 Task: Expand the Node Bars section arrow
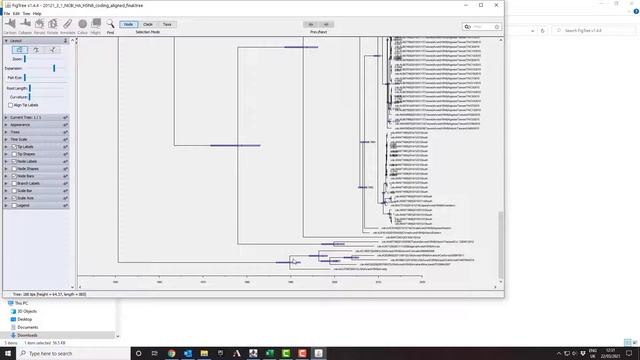point(6,176)
